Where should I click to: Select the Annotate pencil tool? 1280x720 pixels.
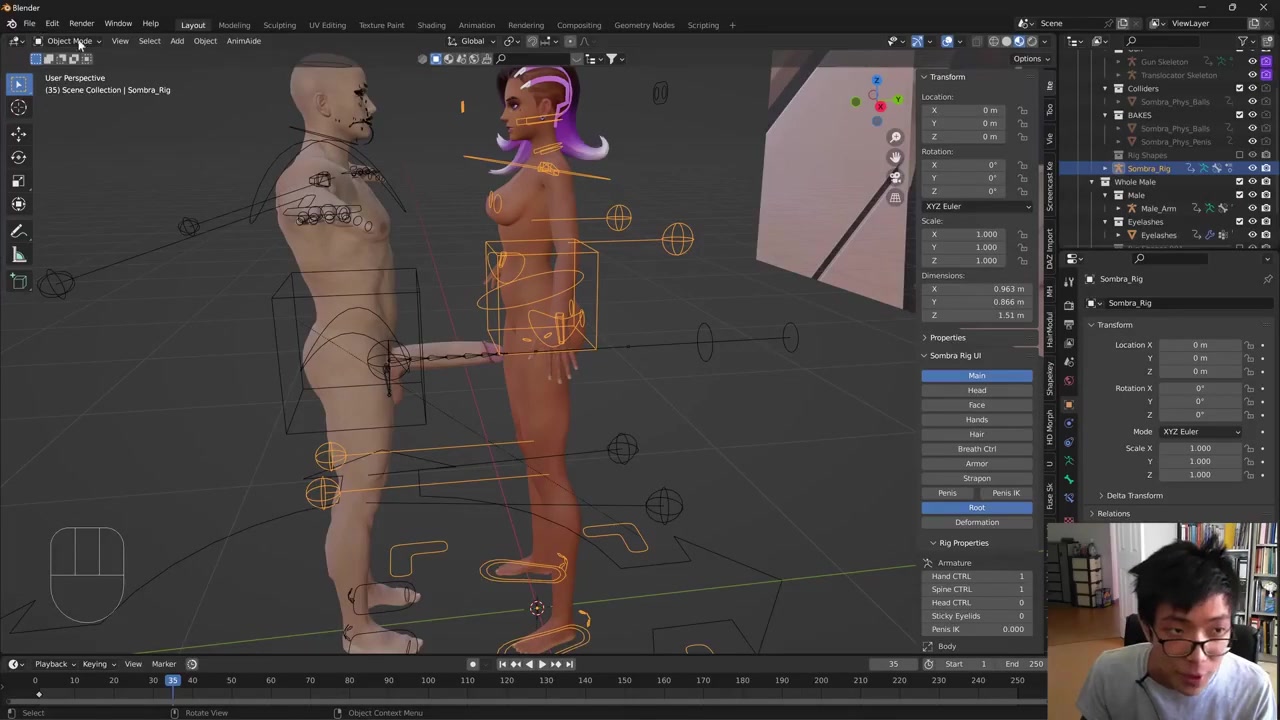pos(19,231)
